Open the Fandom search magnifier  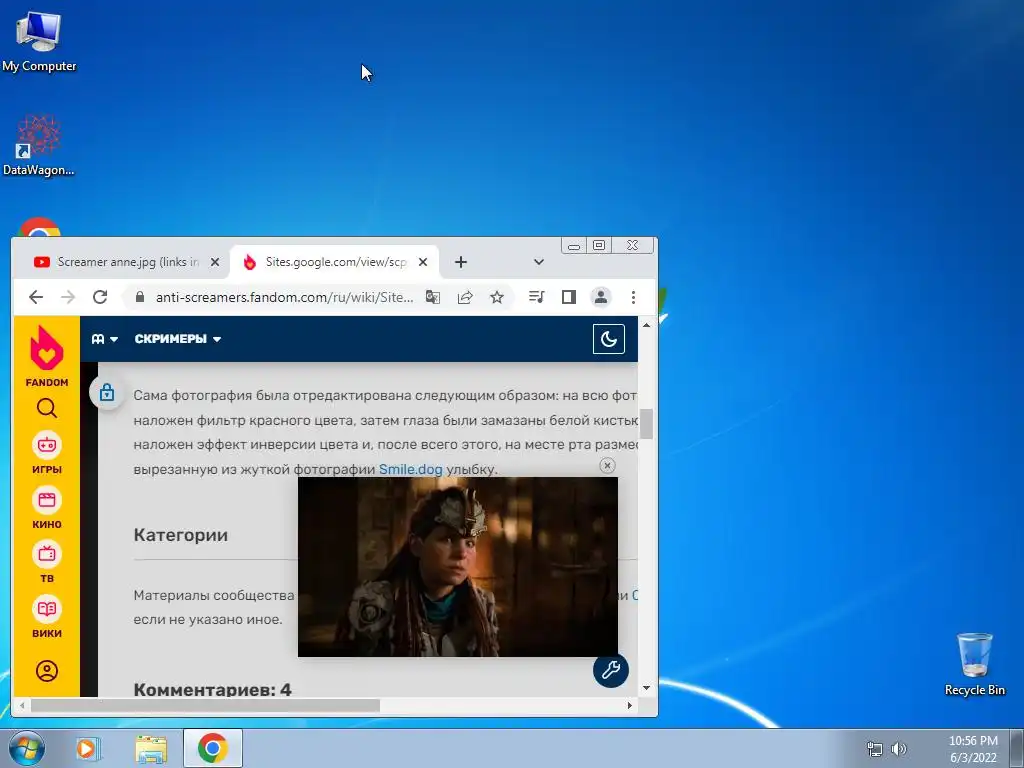[47, 409]
